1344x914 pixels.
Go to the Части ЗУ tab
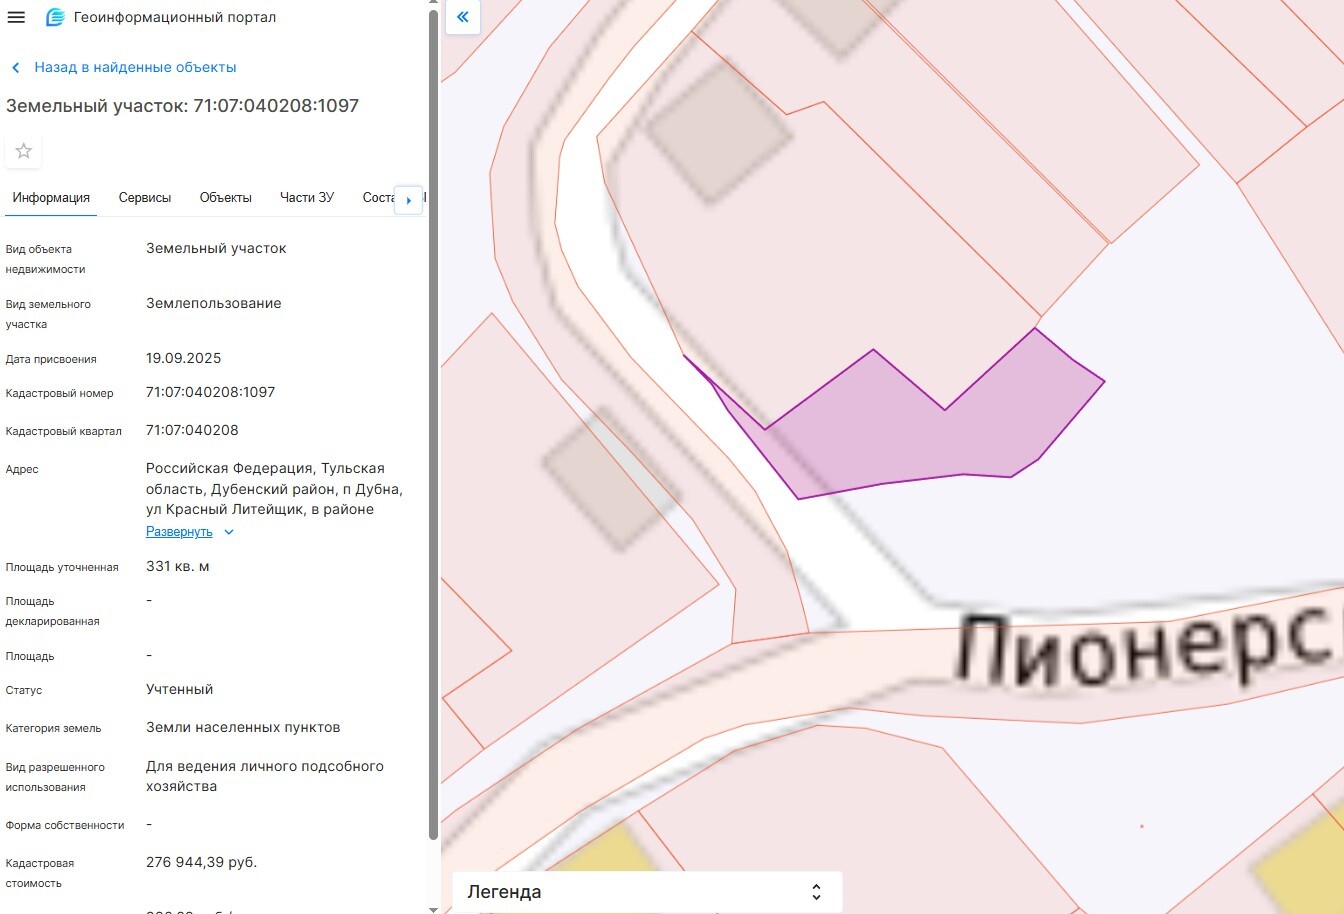(x=307, y=198)
